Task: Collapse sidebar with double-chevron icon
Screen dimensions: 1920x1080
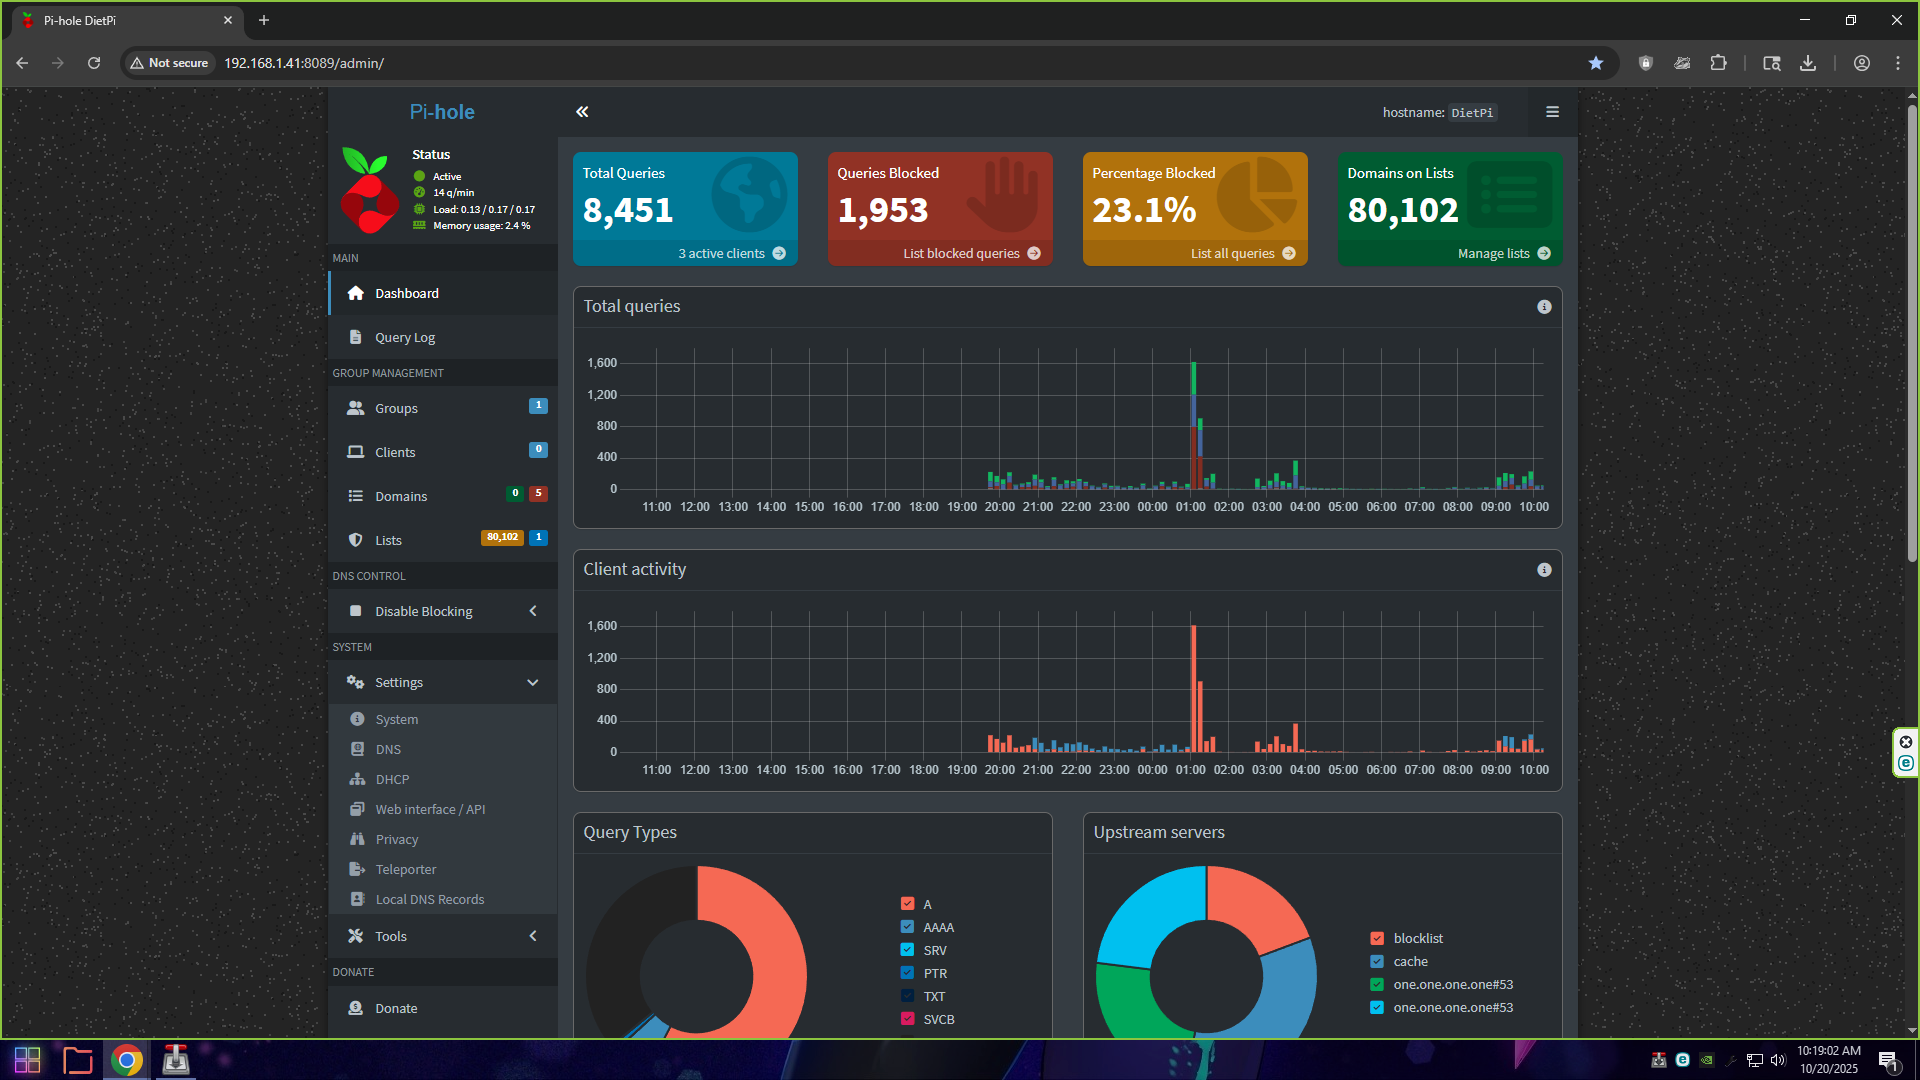Action: coord(582,112)
